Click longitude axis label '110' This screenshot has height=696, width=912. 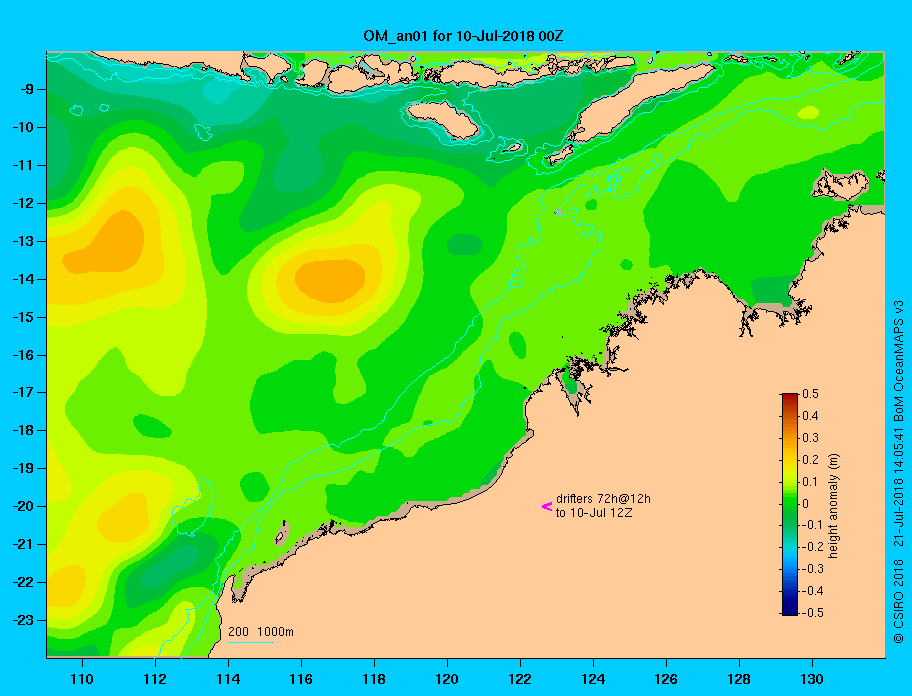click(x=82, y=679)
